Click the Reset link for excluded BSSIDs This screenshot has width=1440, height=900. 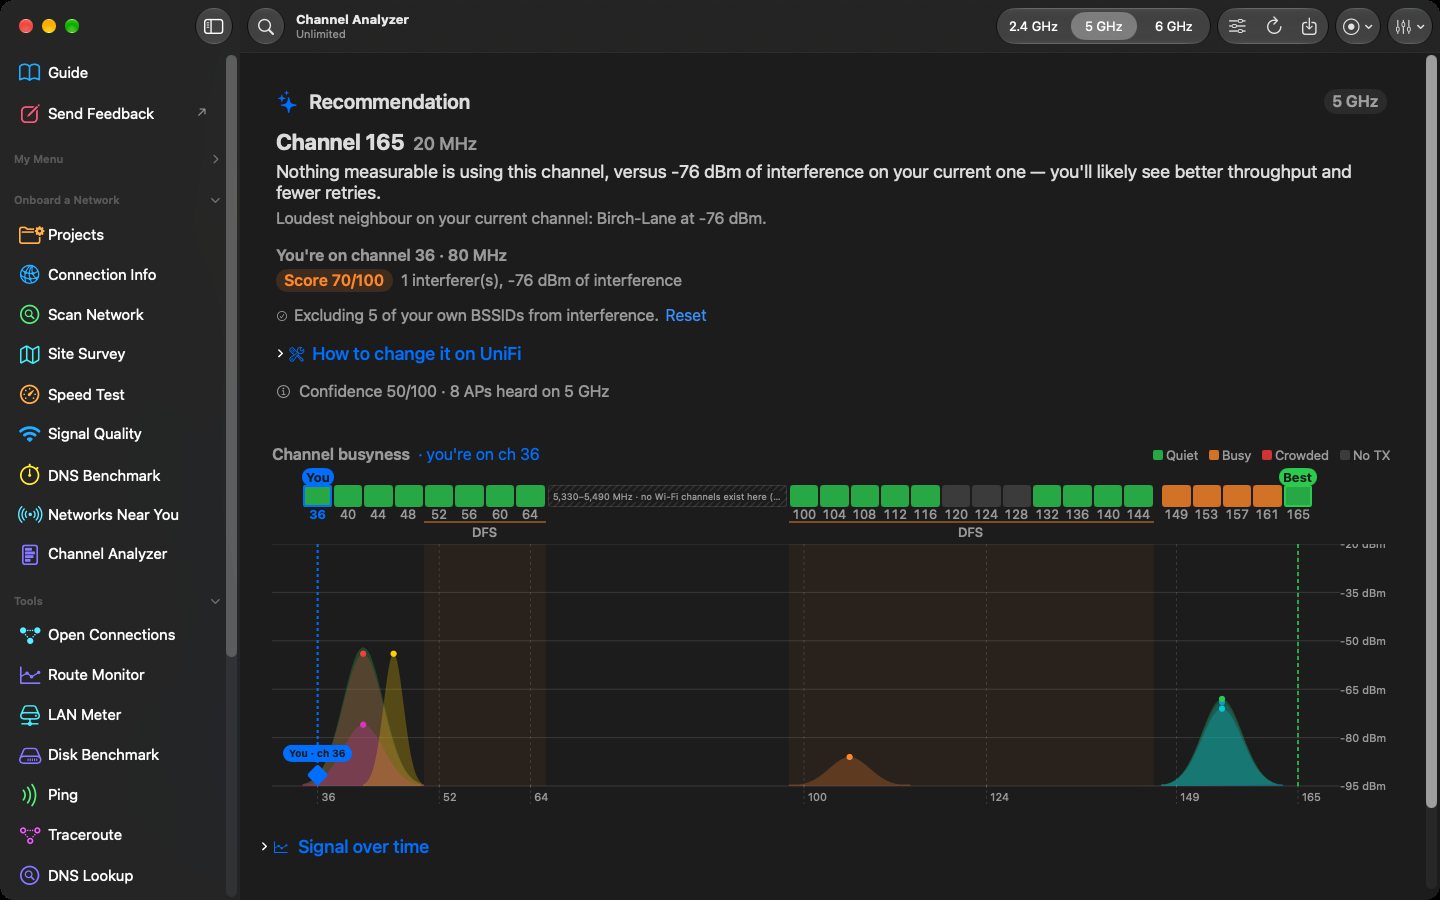click(x=686, y=316)
